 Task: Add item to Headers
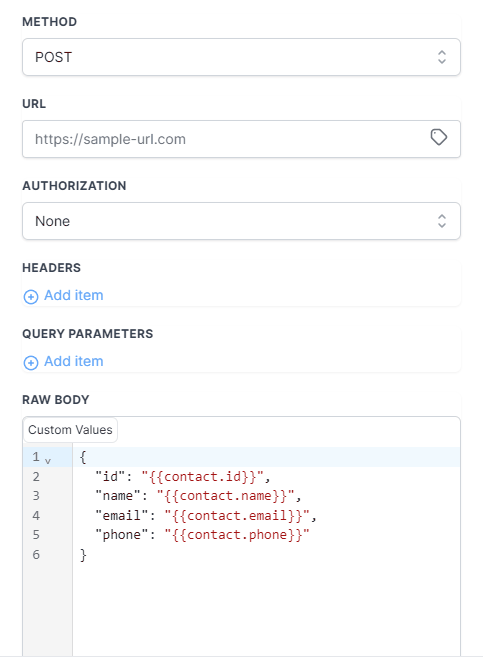[73, 295]
